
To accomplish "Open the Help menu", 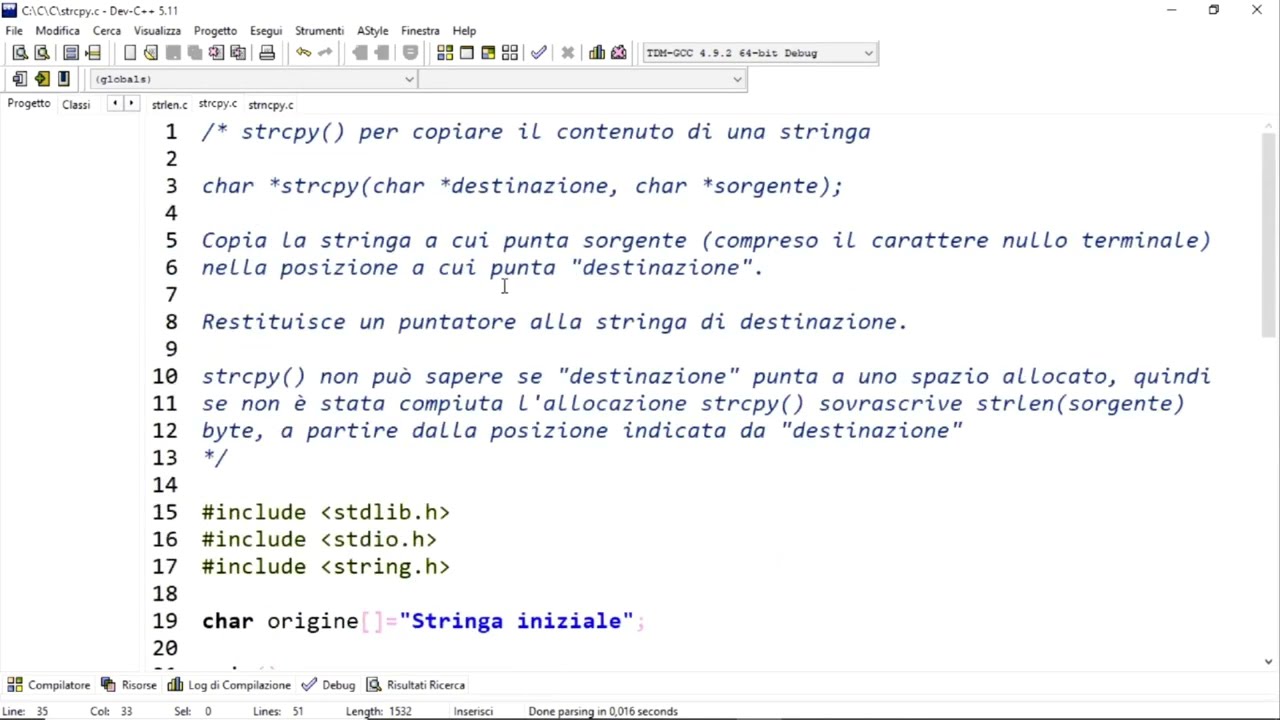I will 464,31.
